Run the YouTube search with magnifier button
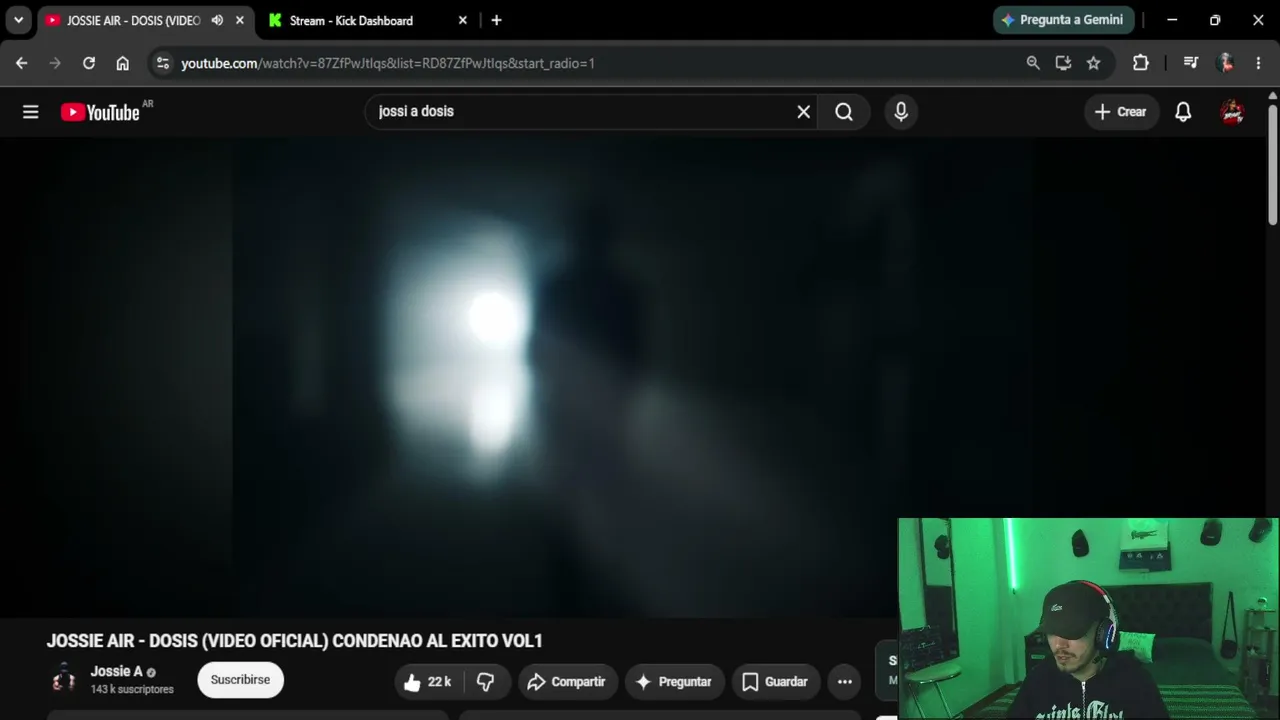 (844, 112)
